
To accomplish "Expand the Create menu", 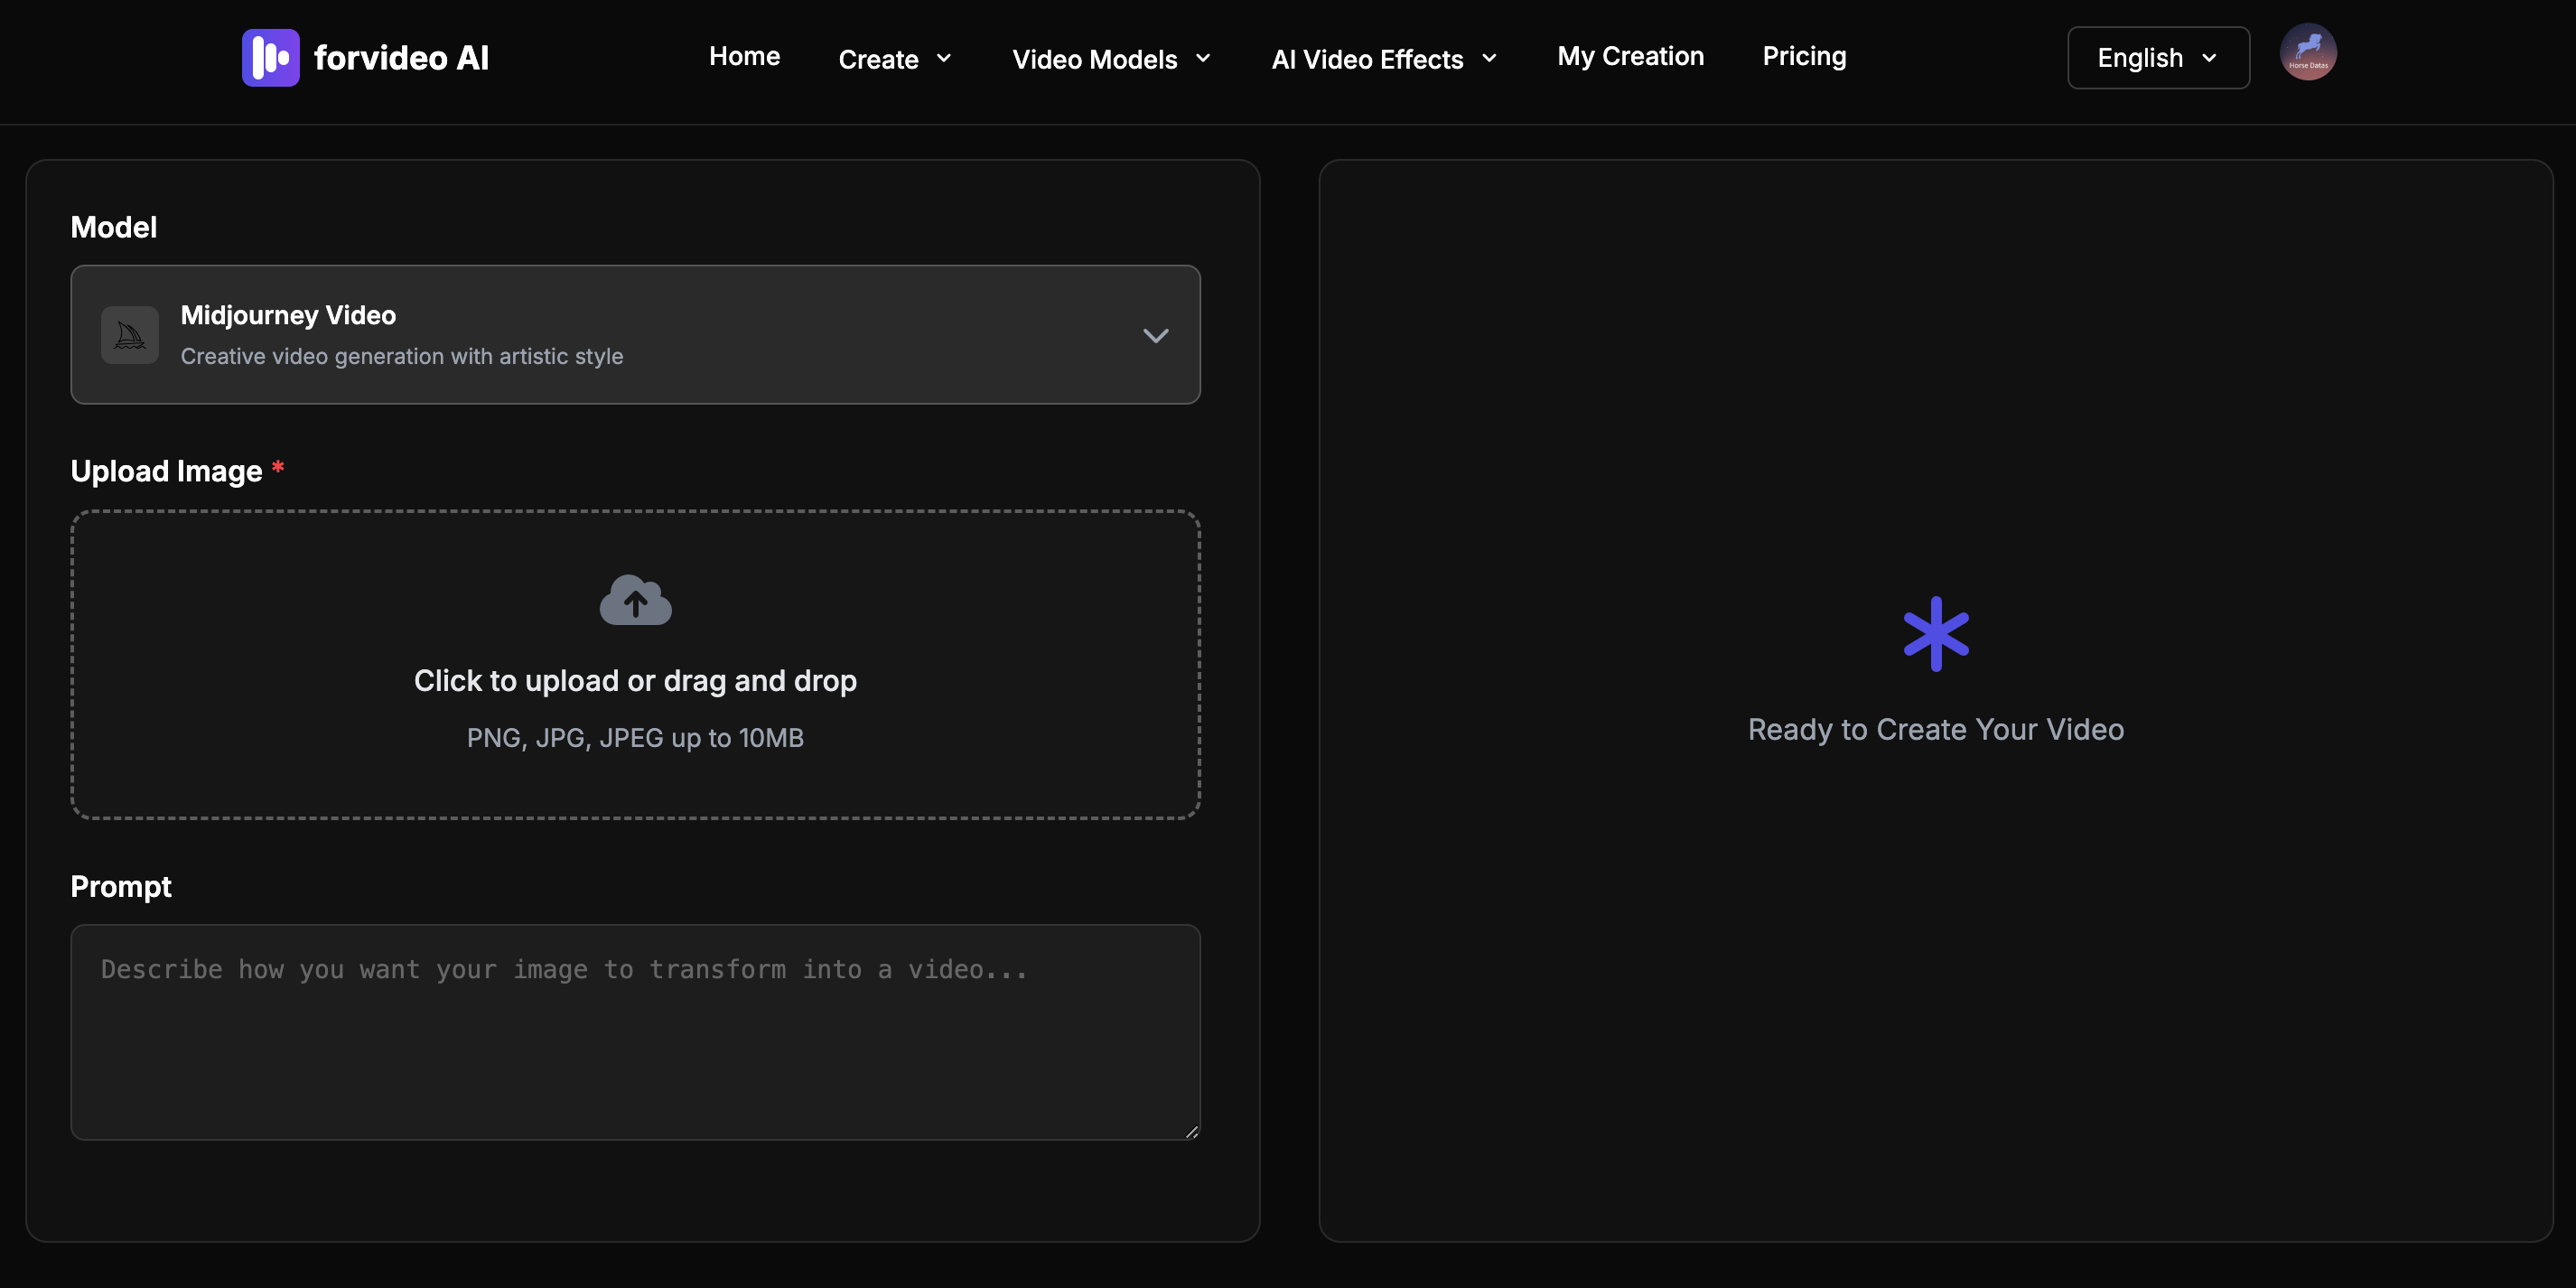I will coord(895,59).
